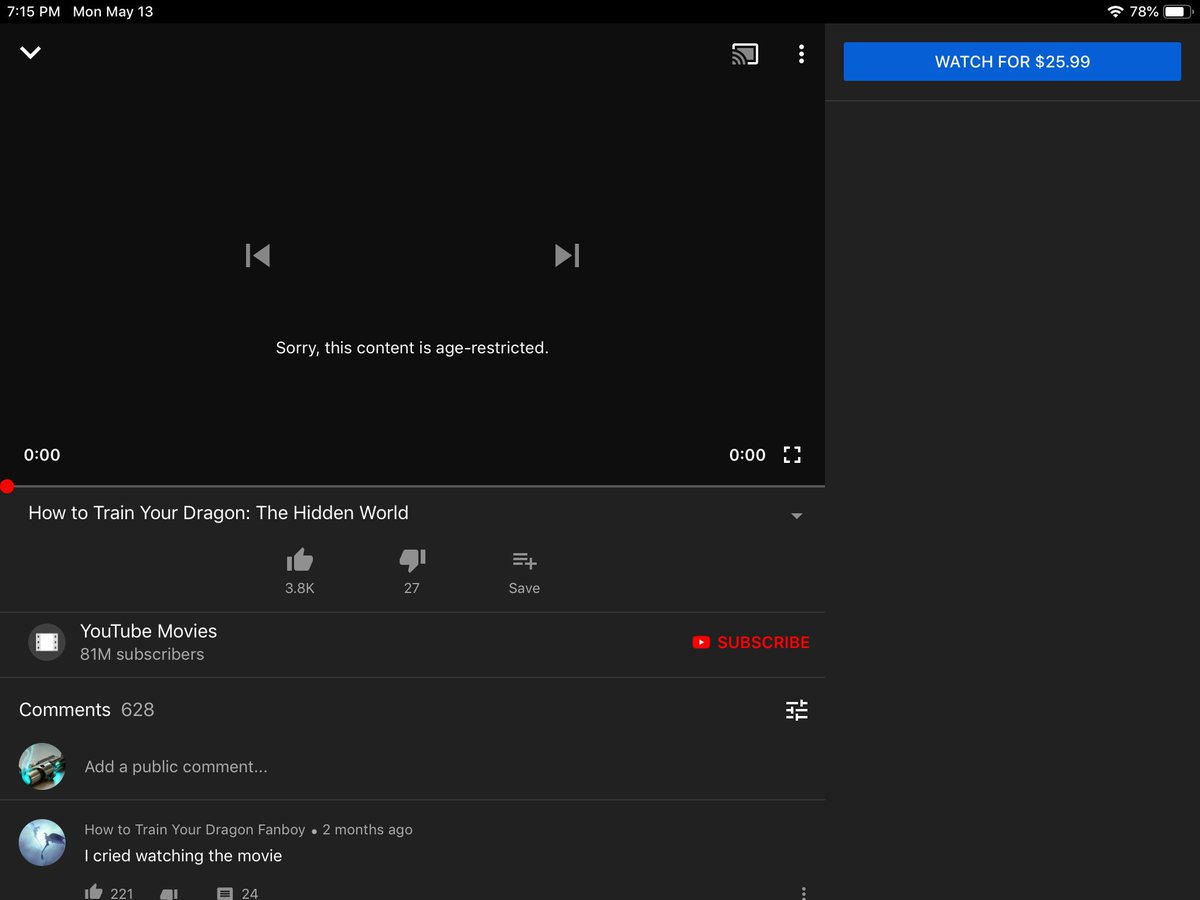Image resolution: width=1200 pixels, height=900 pixels.
Task: Open the Cast to device icon
Action: point(745,54)
